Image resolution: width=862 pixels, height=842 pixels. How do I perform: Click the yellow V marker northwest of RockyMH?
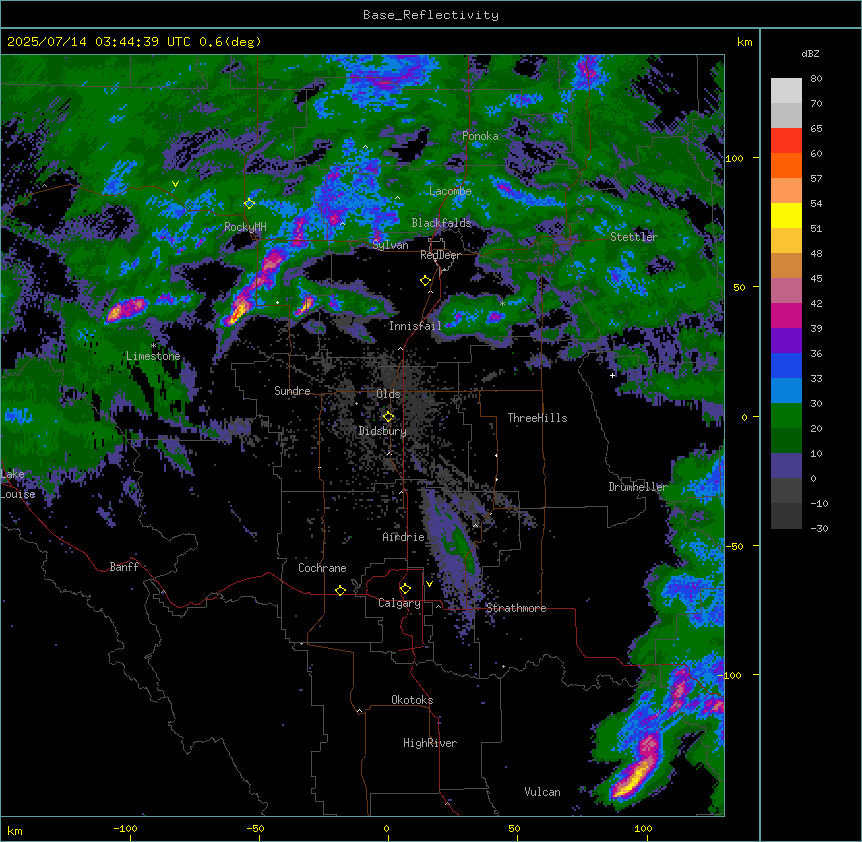[175, 184]
